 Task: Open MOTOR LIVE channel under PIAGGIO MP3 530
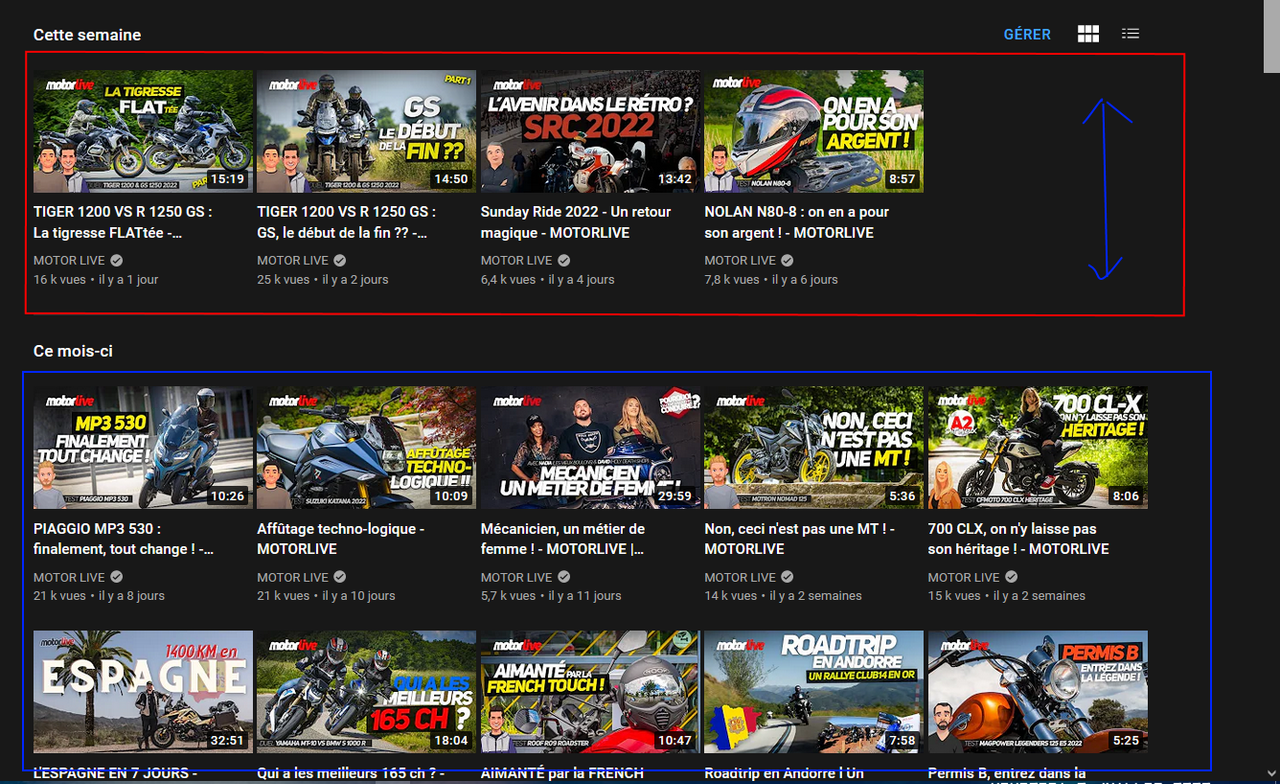click(x=69, y=577)
